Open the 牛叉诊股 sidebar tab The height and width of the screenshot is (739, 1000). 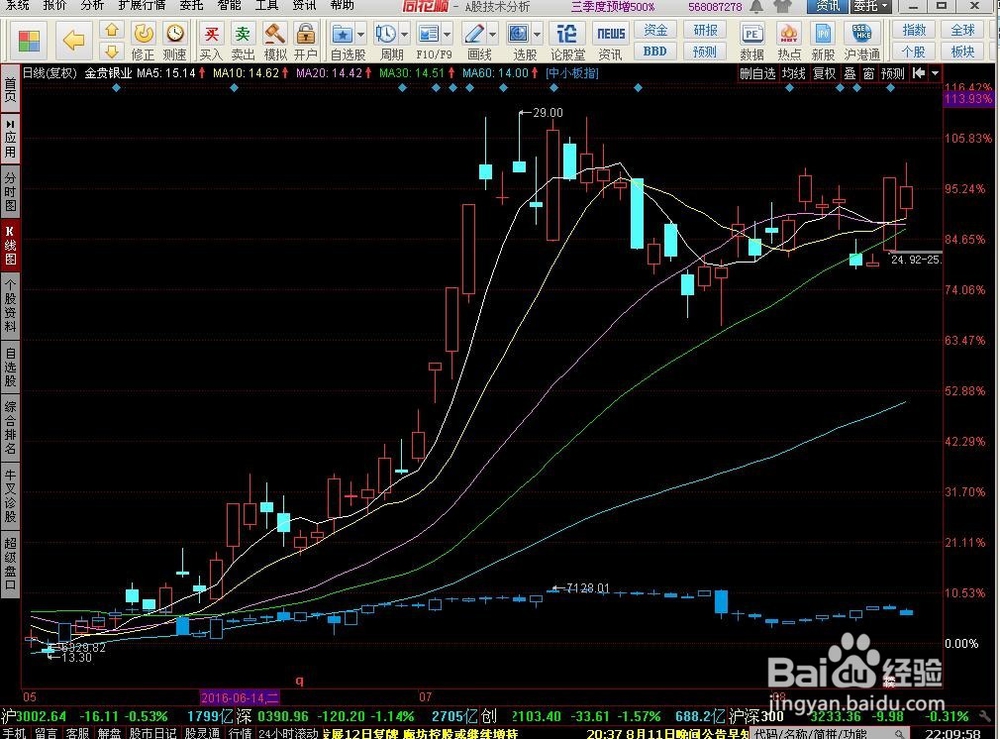coord(10,496)
